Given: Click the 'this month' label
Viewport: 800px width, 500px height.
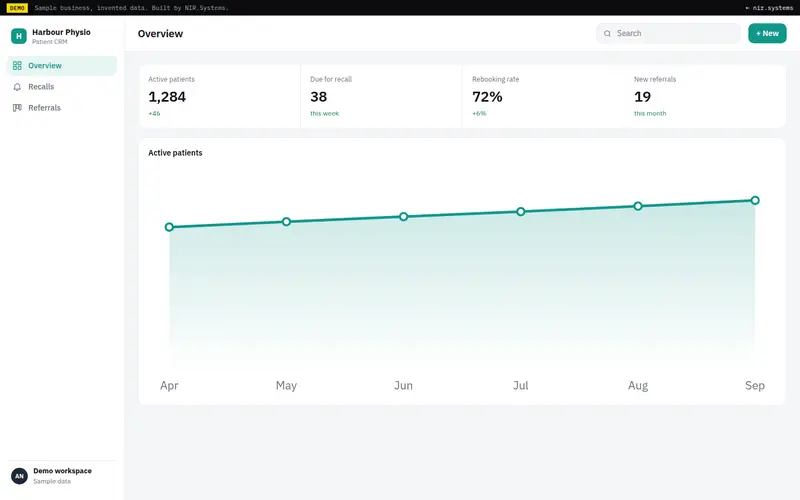Looking at the screenshot, I should pos(650,113).
